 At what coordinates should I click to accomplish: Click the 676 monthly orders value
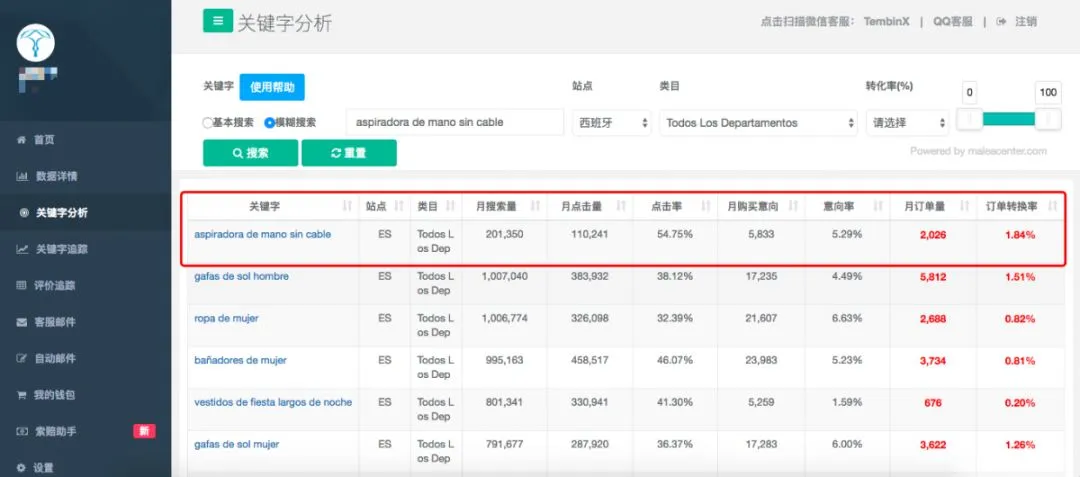[x=933, y=403]
